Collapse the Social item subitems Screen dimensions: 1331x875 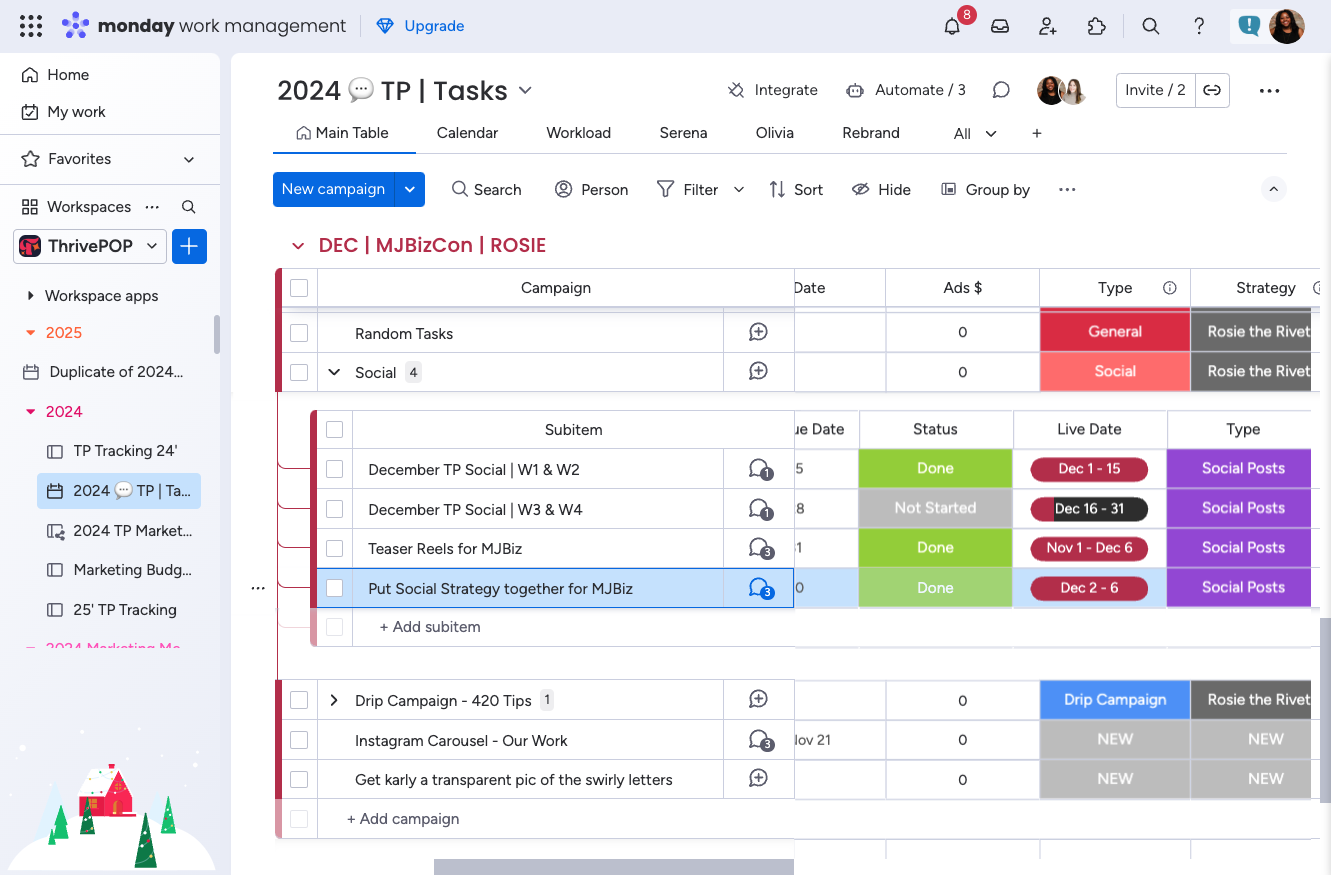[x=334, y=372]
